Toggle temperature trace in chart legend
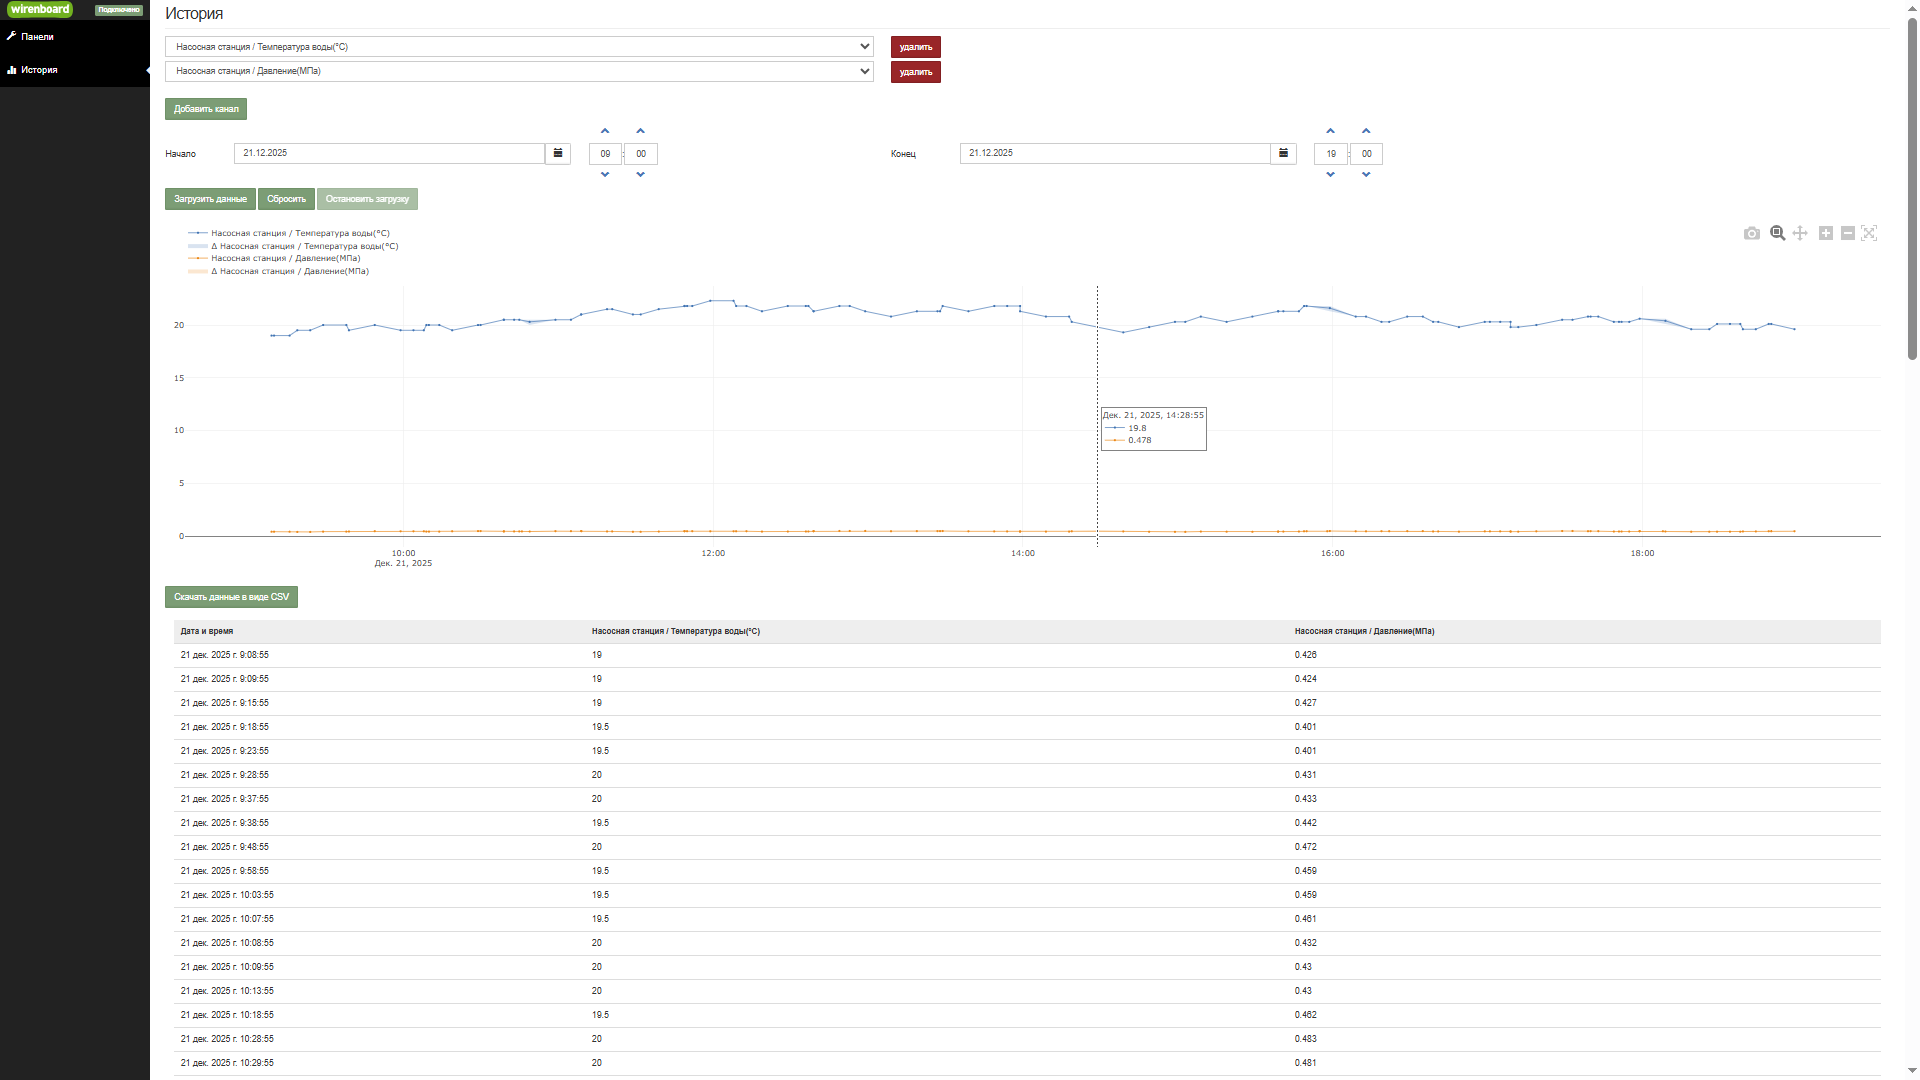Viewport: 1920px width, 1080px height. pyautogui.click(x=299, y=233)
